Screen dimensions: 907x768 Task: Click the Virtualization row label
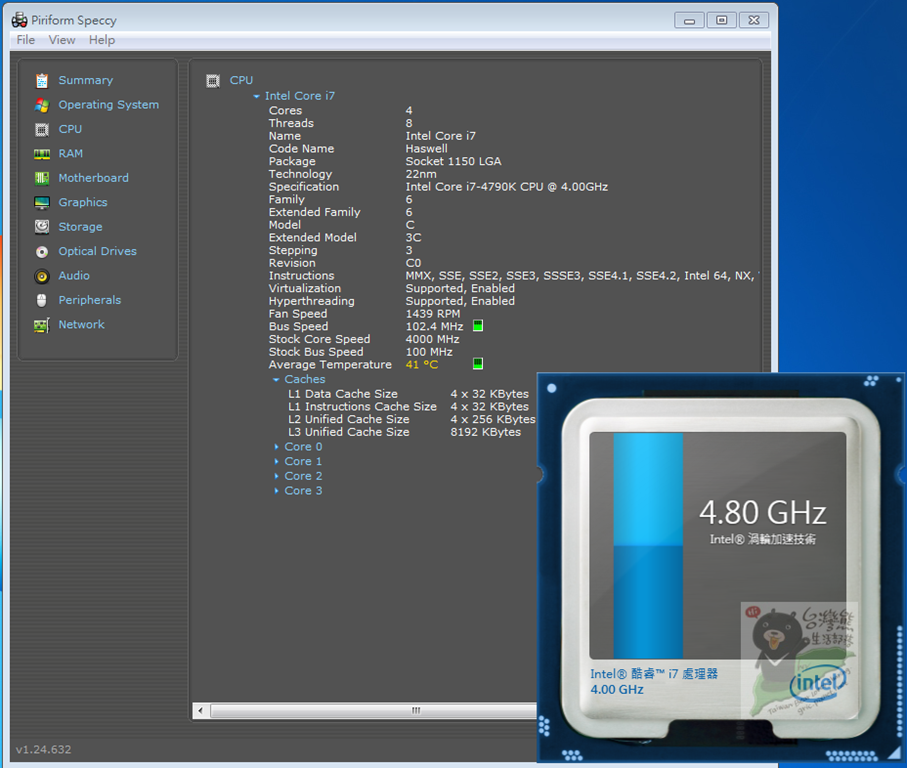(x=304, y=289)
